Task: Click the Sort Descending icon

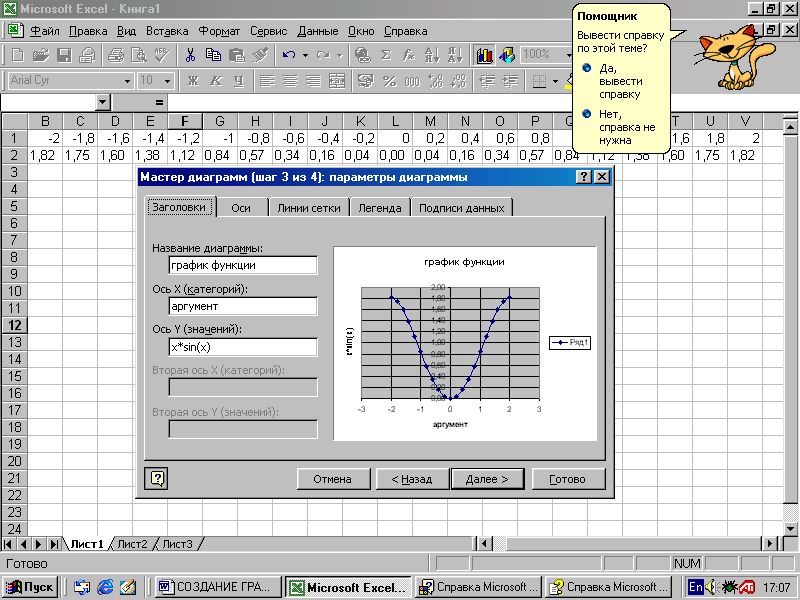Action: [x=455, y=55]
